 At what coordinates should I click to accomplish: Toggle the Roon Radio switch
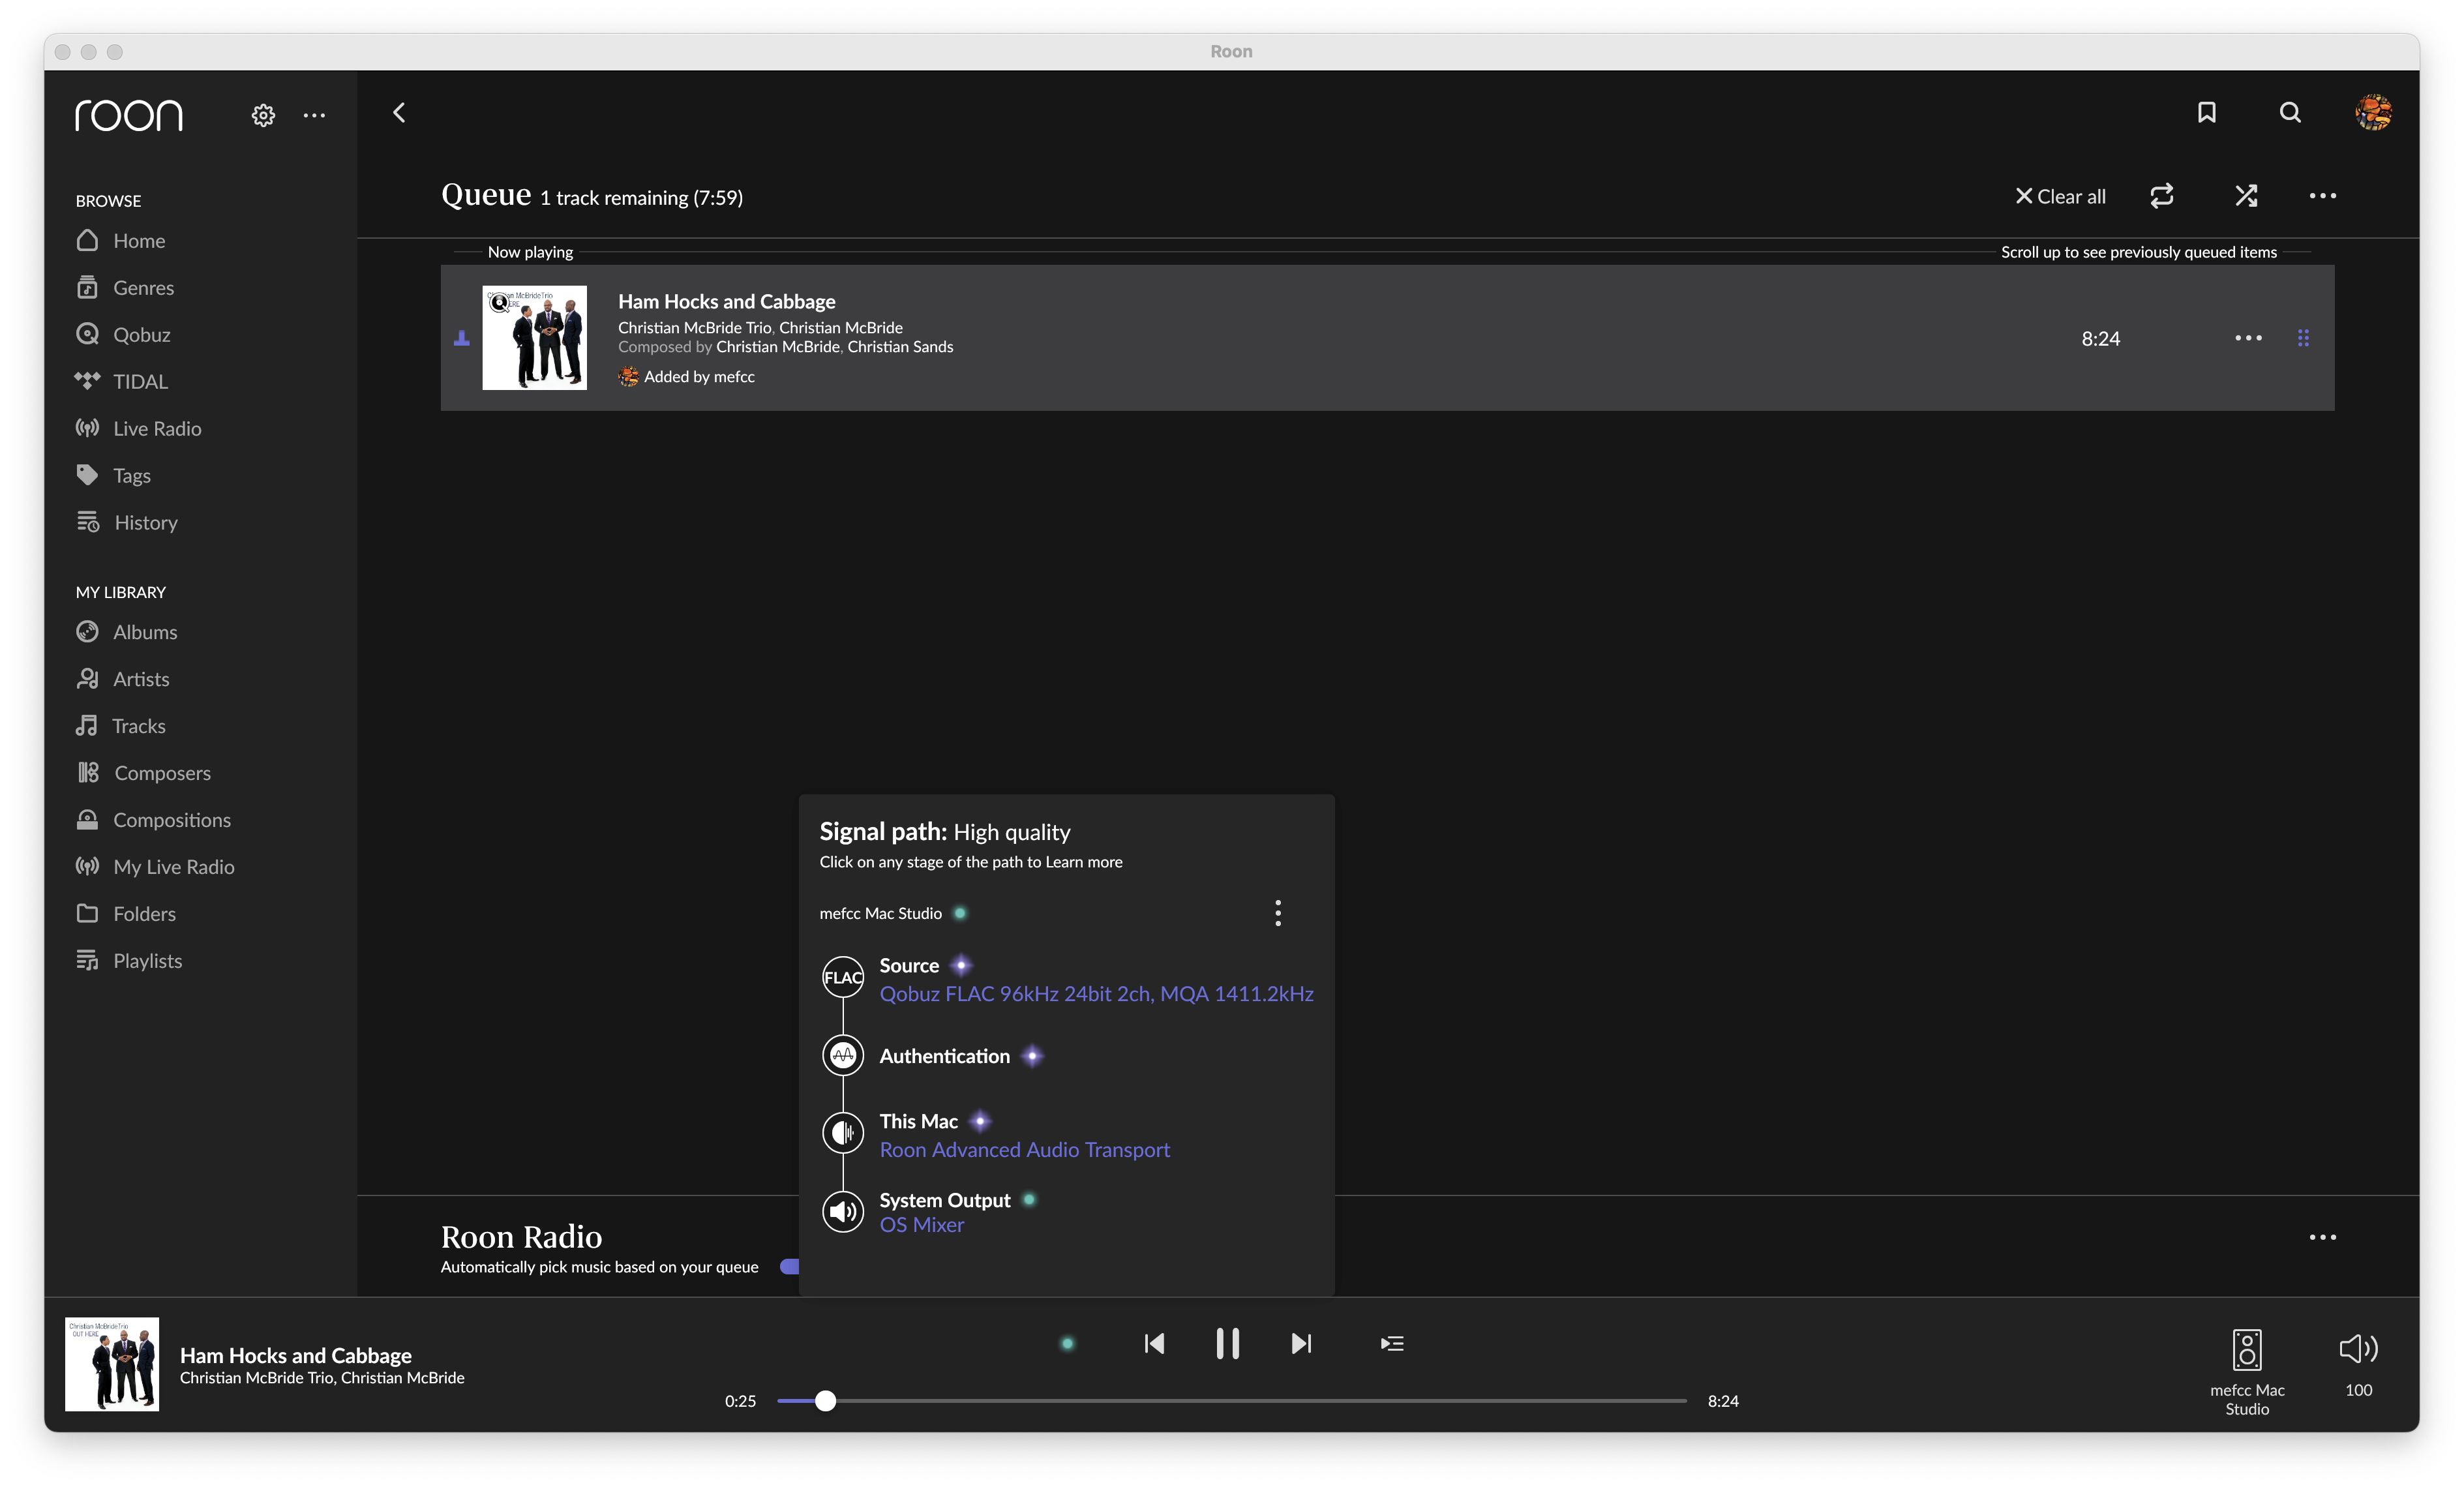(x=790, y=1267)
